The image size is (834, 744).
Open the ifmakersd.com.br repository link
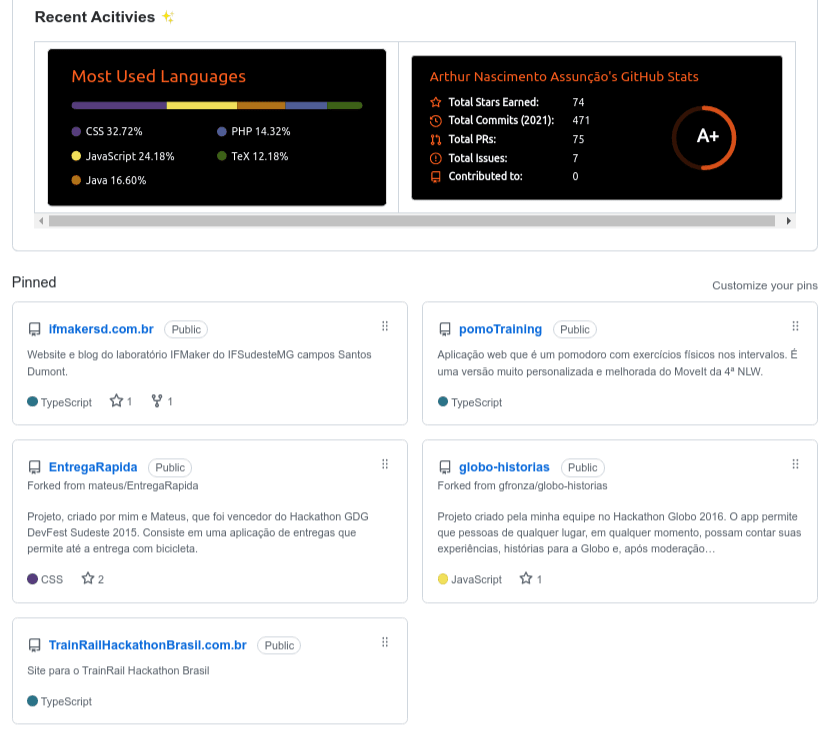pos(101,329)
